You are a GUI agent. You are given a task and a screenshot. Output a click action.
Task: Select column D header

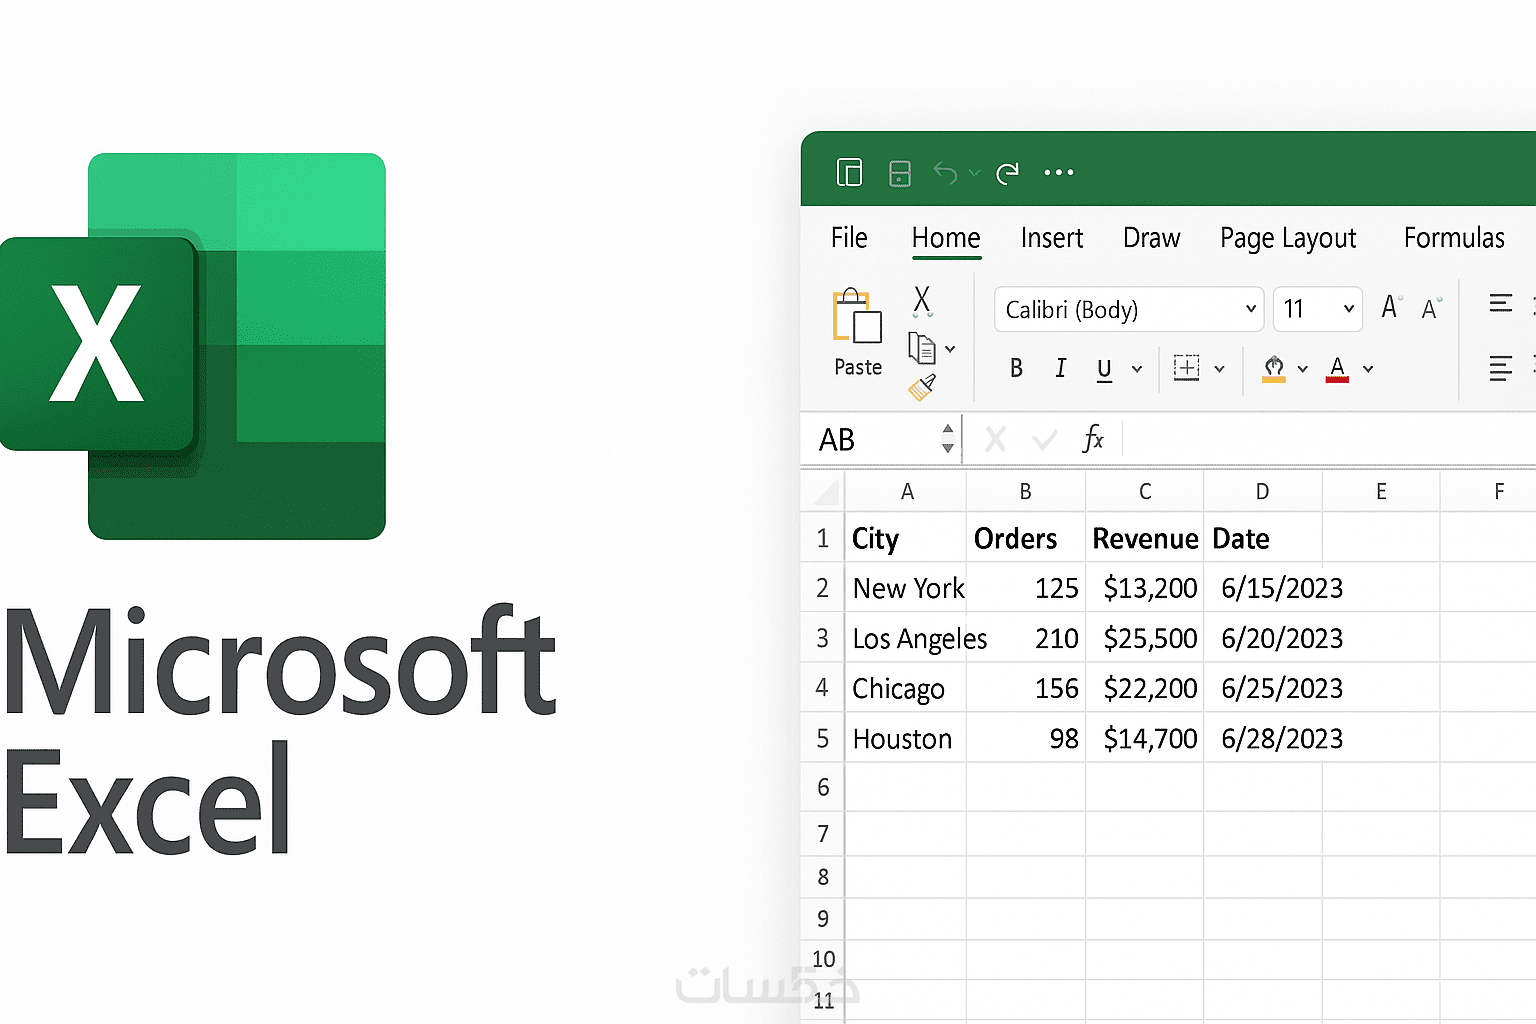1262,492
